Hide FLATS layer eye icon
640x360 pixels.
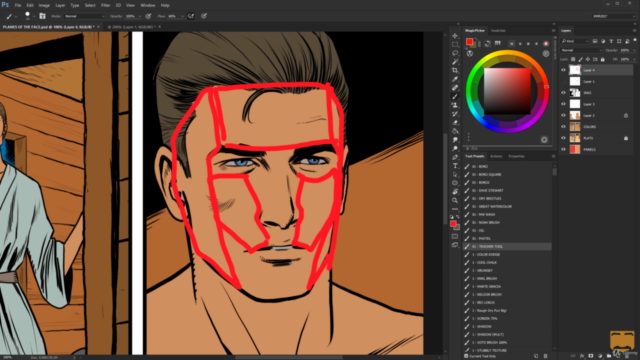pyautogui.click(x=564, y=138)
